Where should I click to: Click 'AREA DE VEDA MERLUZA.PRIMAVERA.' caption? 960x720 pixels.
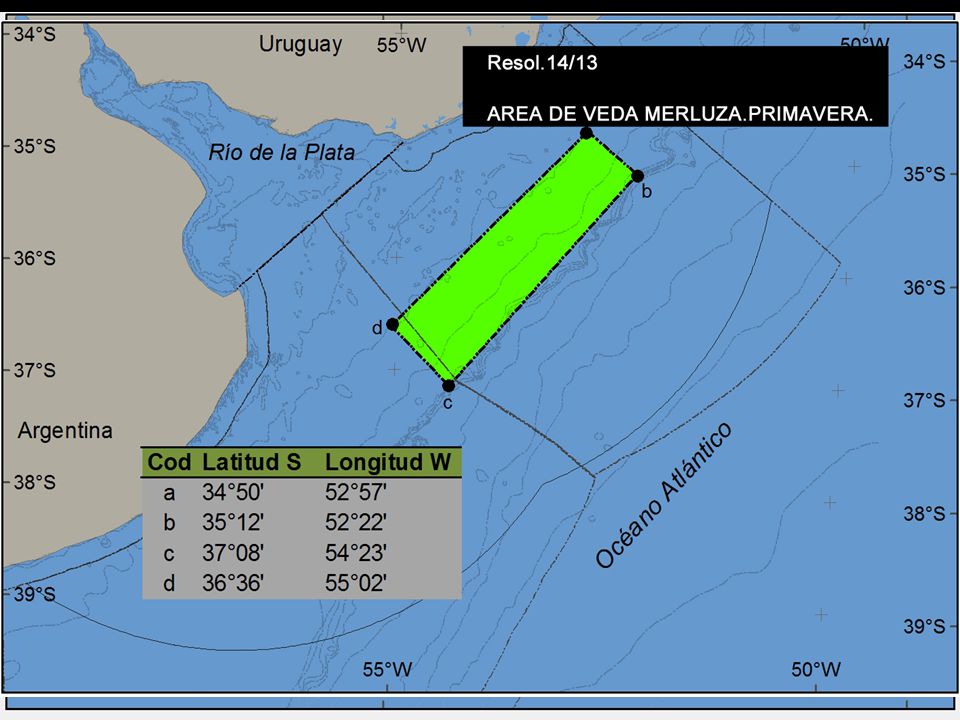[x=680, y=114]
